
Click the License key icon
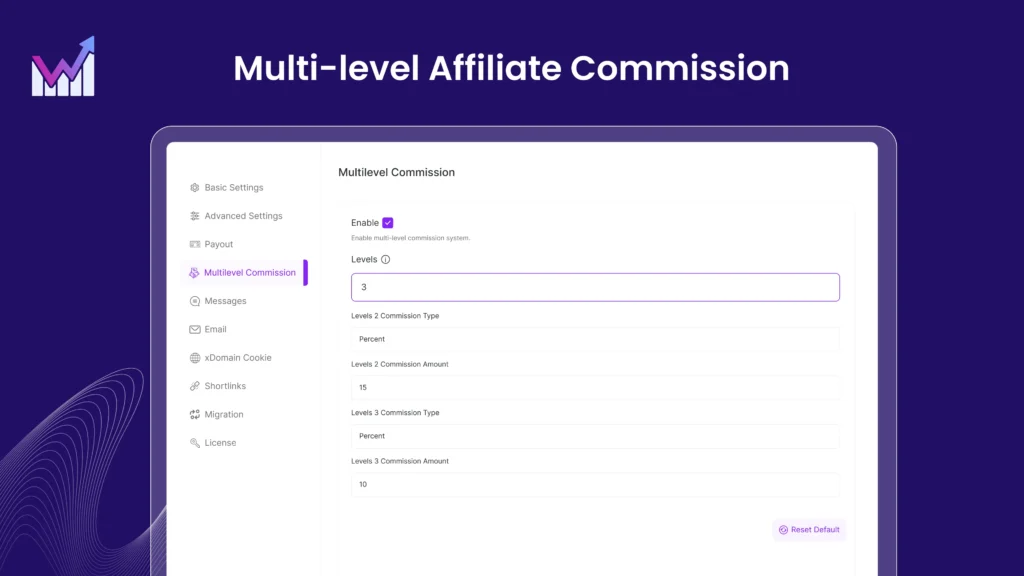pos(195,443)
